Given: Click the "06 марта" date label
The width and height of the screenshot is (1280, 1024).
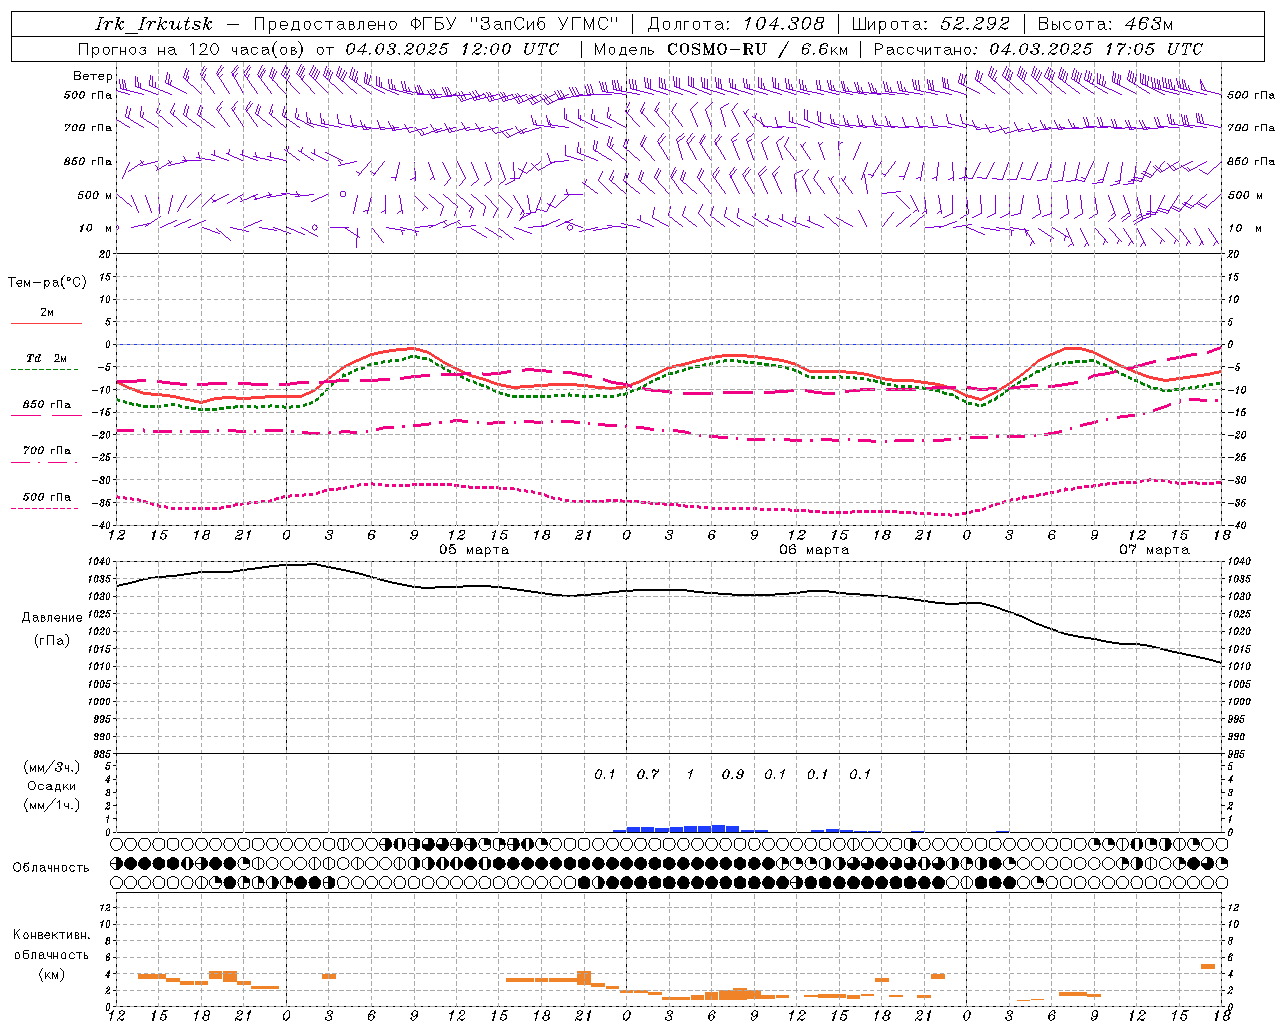Looking at the screenshot, I should 814,550.
